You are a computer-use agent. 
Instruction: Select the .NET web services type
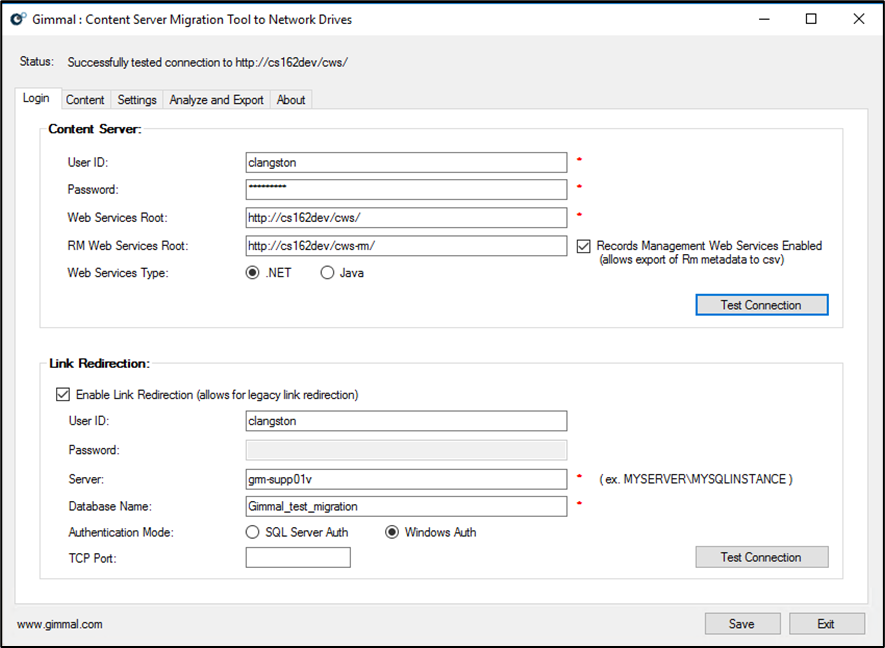click(x=253, y=273)
